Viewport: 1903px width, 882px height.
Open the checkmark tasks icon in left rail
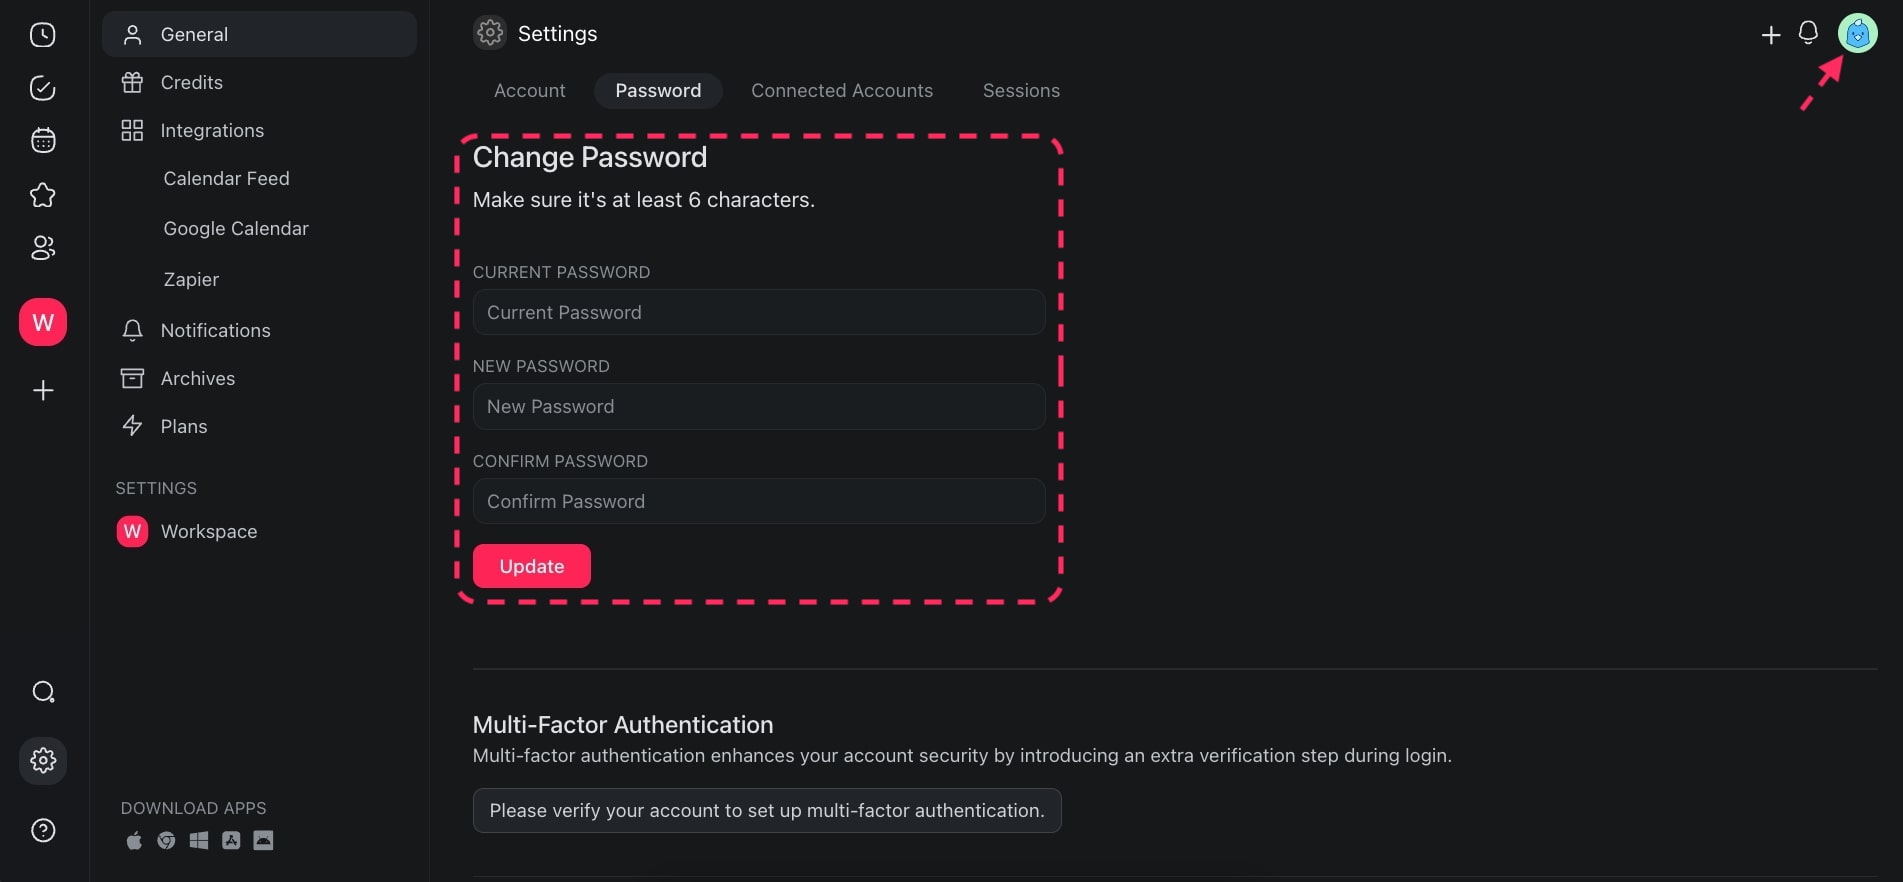(43, 88)
